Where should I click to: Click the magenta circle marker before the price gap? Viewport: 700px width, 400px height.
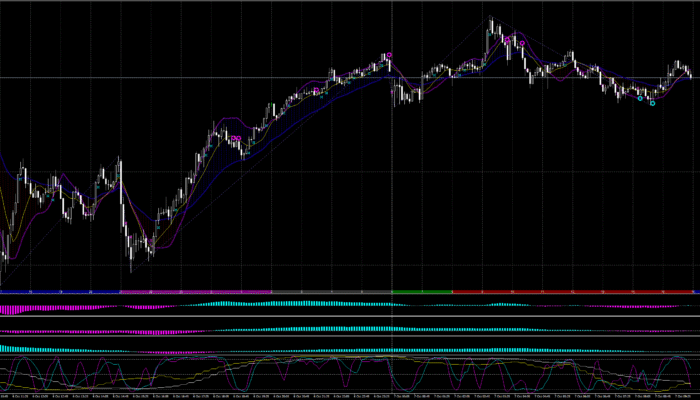pyautogui.click(x=387, y=56)
